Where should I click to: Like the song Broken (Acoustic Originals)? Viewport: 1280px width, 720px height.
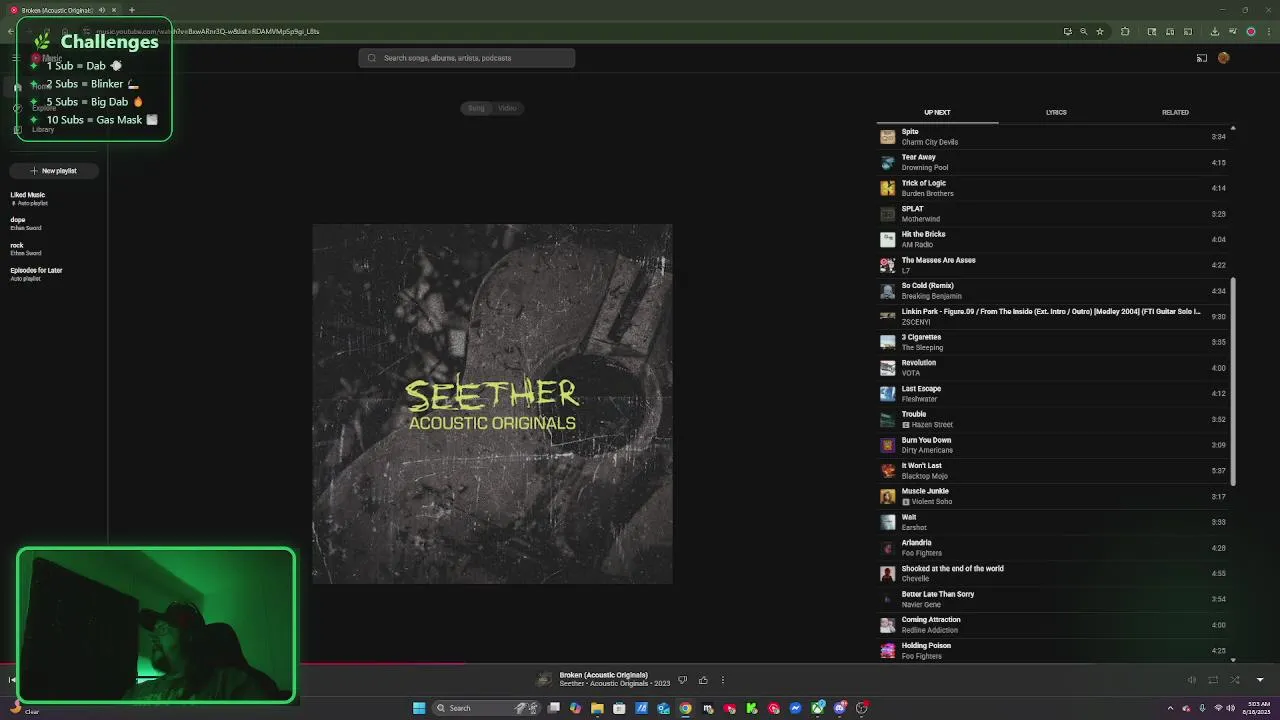703,680
